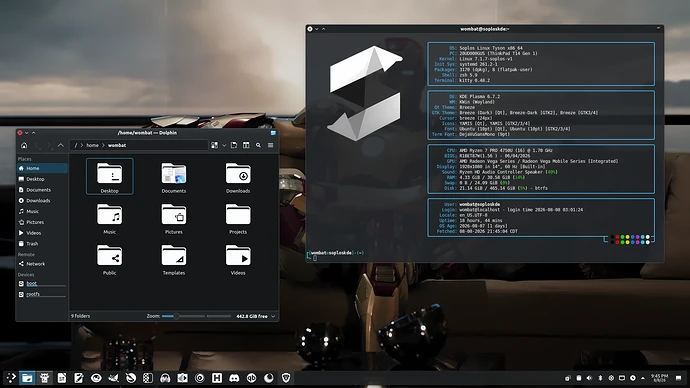Go to home via Dolphin toolbar house icon

tap(24, 145)
